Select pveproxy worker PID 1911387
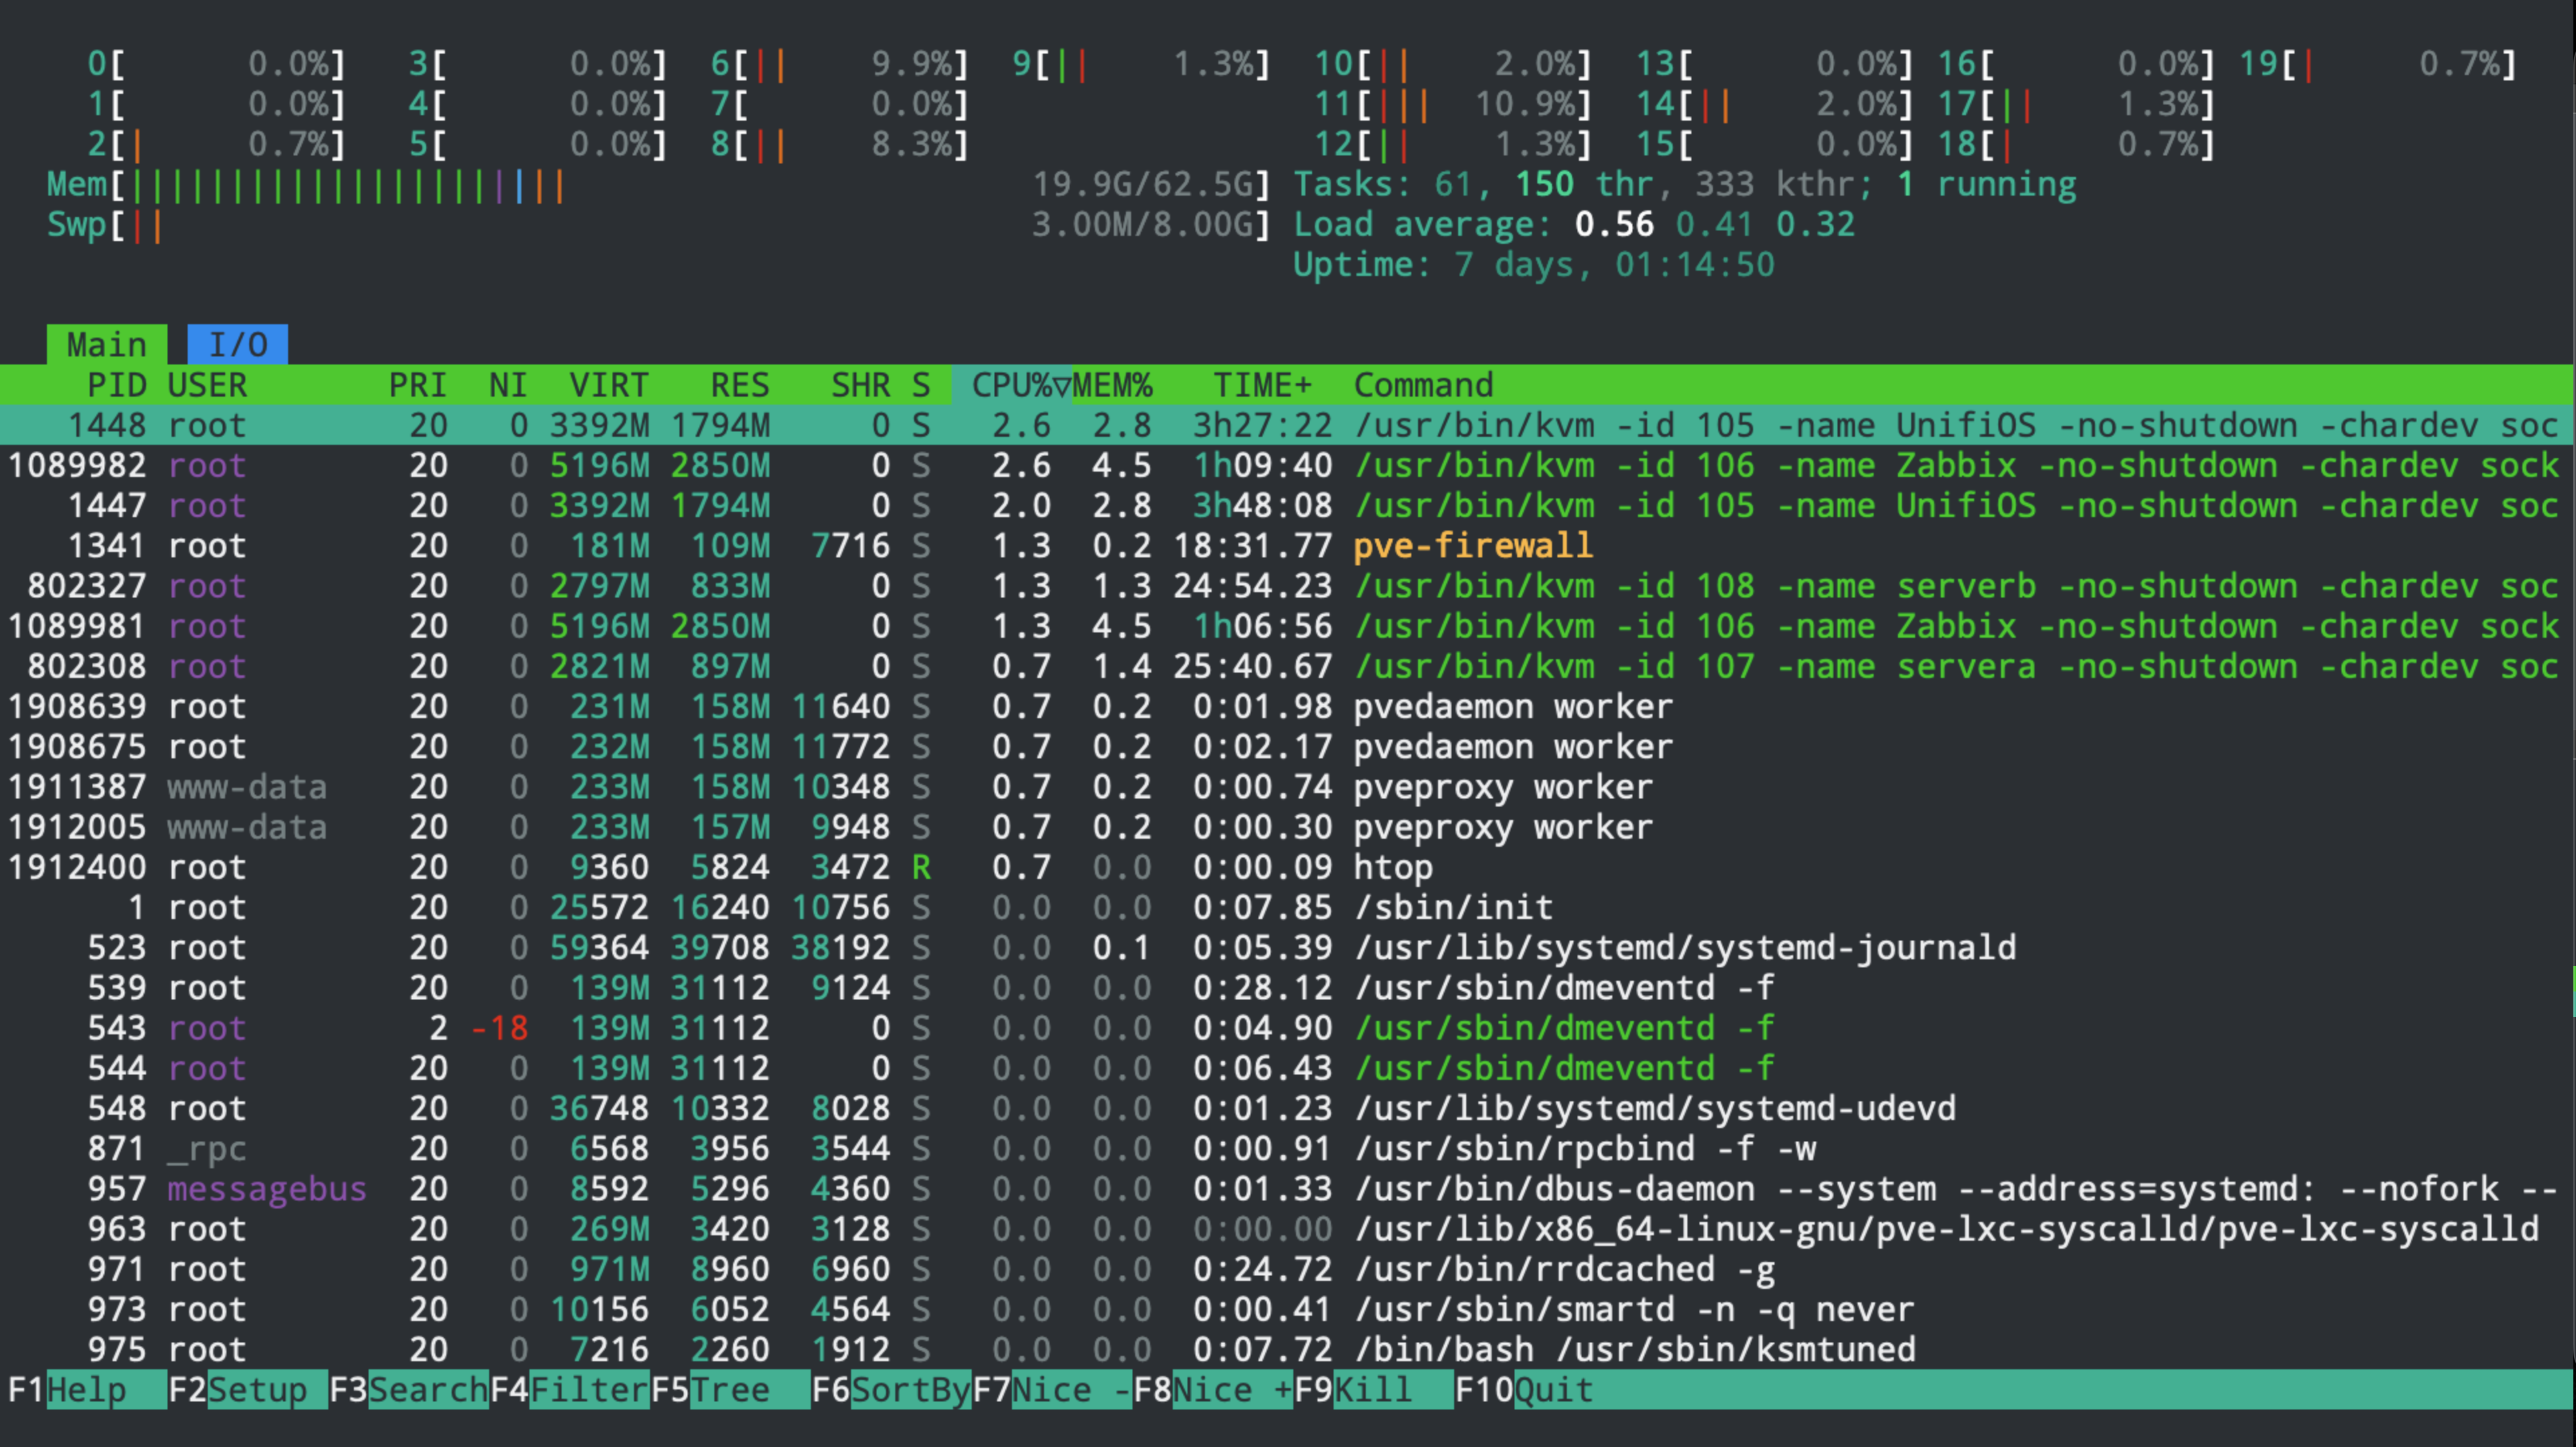This screenshot has width=2576, height=1447. click(1286, 787)
